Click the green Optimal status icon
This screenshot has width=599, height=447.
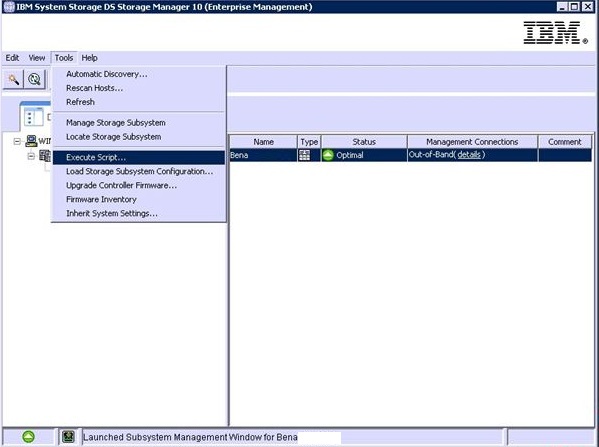(328, 155)
